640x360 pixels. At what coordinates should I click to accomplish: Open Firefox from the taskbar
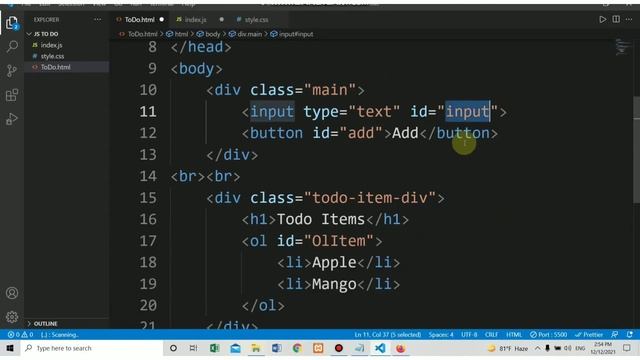400,348
